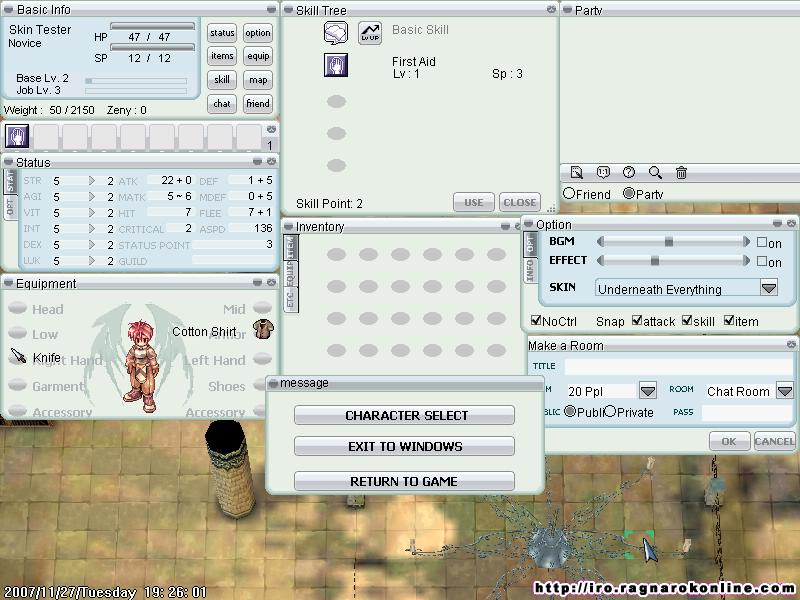Collapse the Basic Info window title pin
The image size is (800, 600).
click(8, 9)
